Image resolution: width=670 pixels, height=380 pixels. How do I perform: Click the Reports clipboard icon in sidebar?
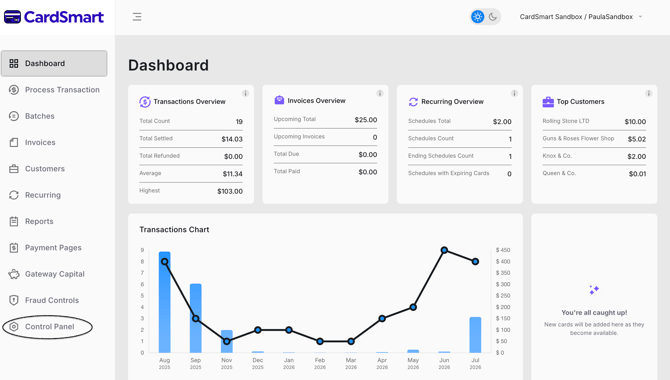coord(14,221)
